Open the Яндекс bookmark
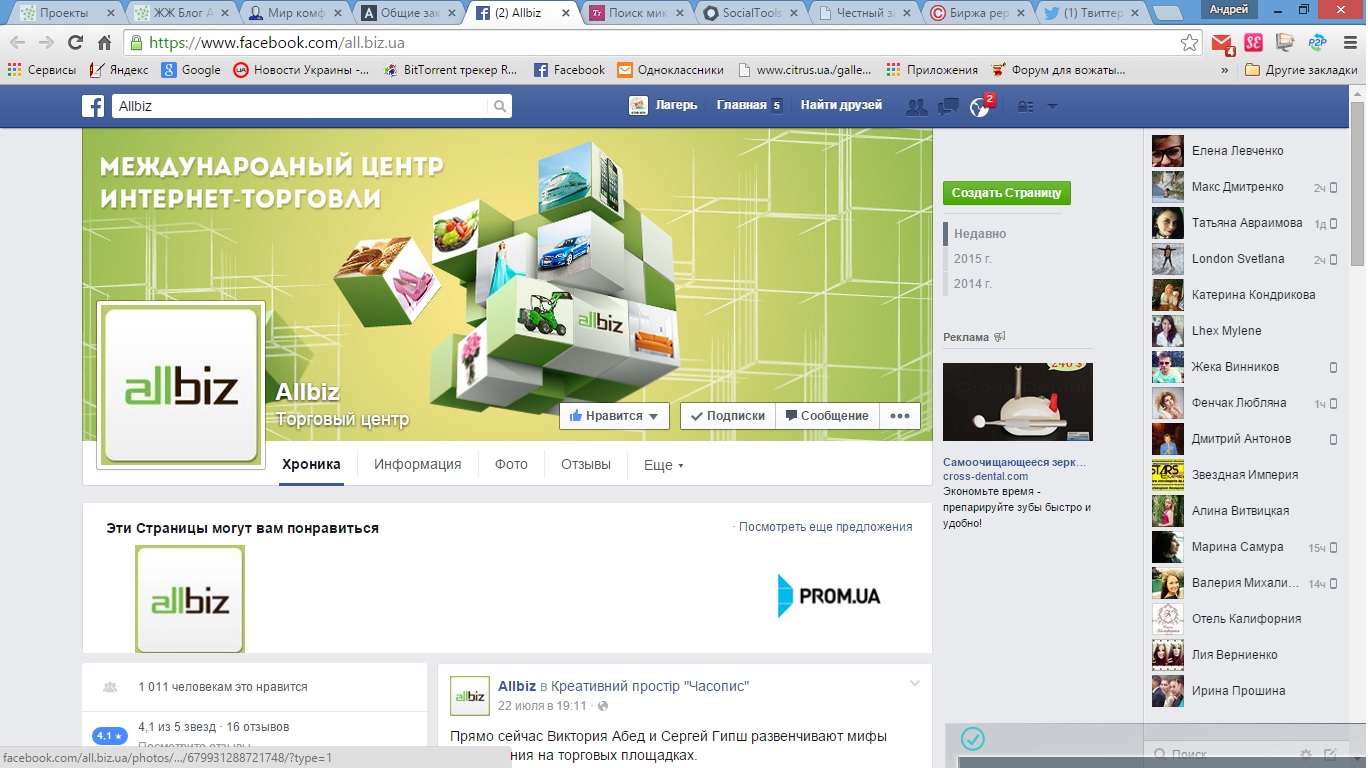 click(x=119, y=70)
